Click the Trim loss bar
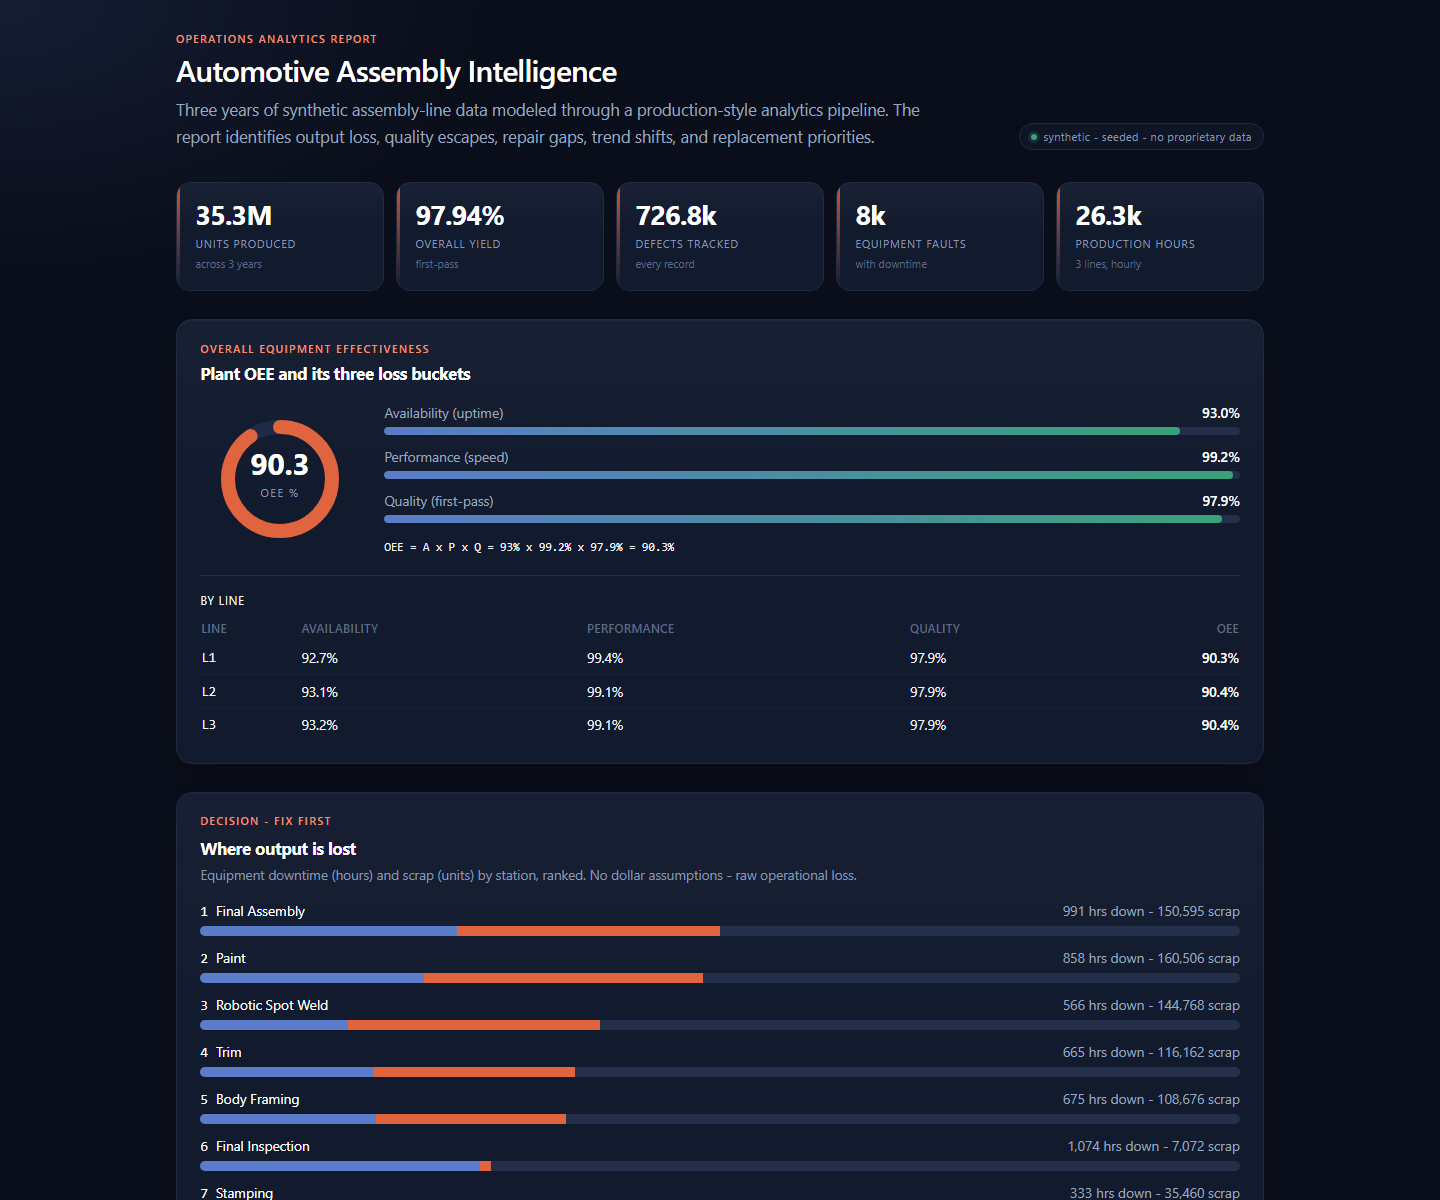Screen dimensions: 1440x1200 point(720,1072)
